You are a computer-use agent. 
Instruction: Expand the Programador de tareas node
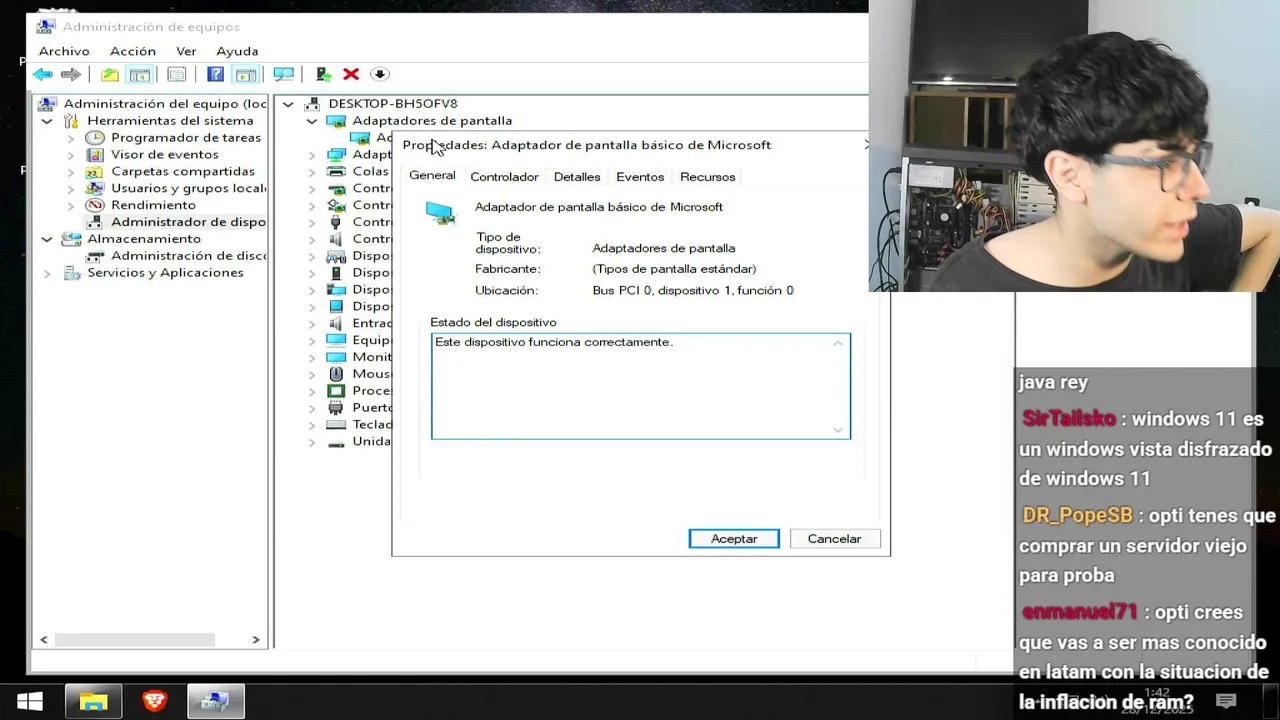pos(71,138)
